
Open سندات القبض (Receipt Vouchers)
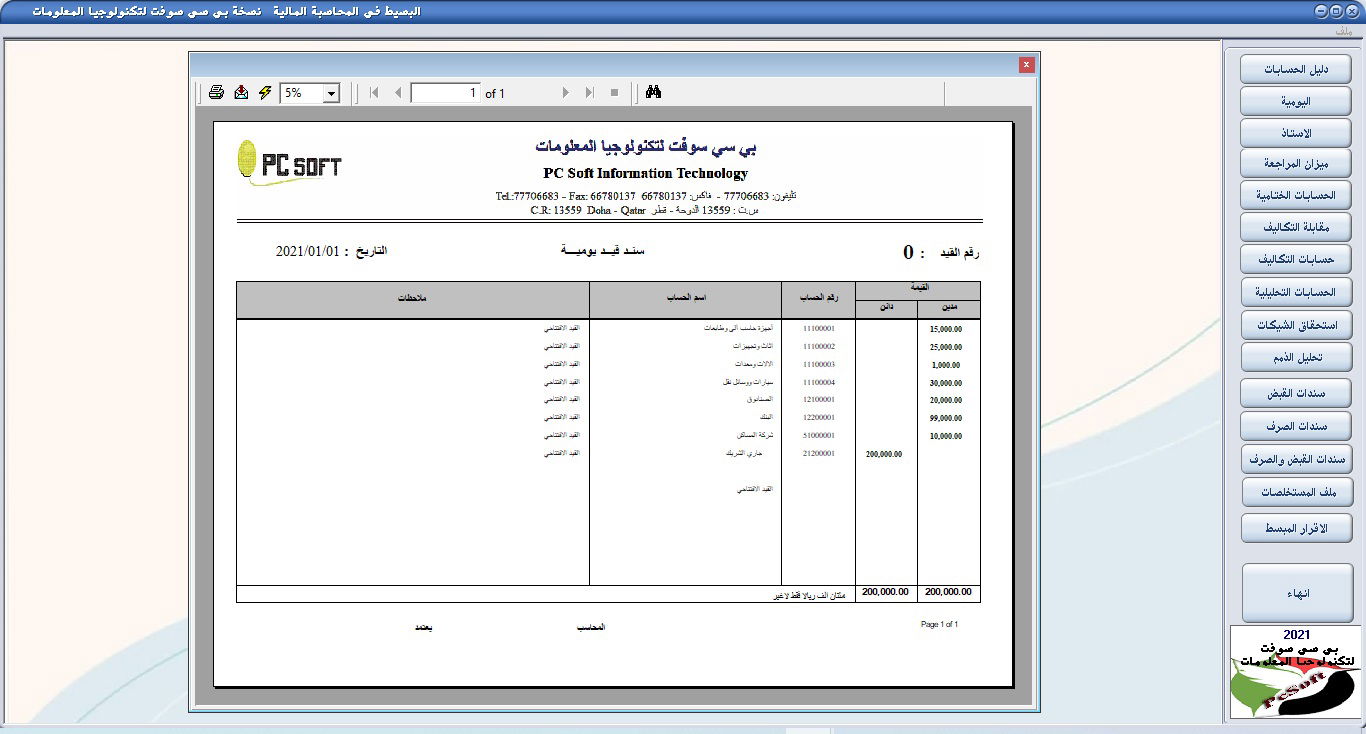(x=1295, y=392)
